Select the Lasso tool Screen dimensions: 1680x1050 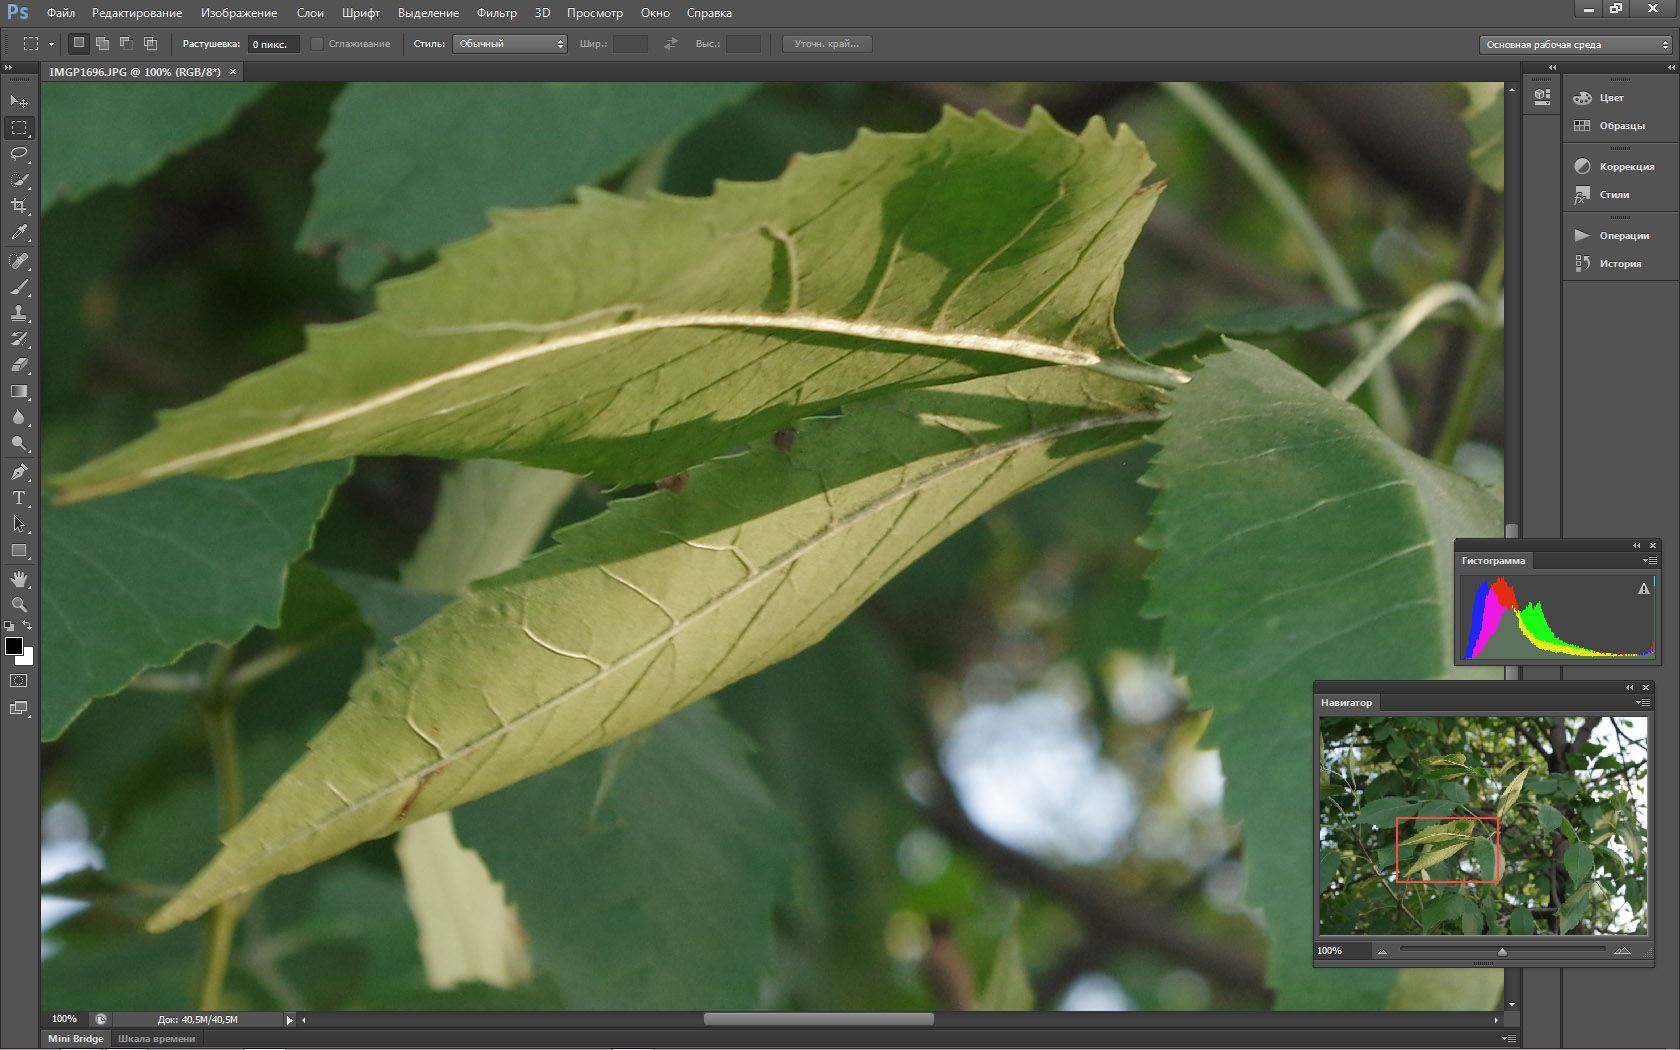click(x=19, y=154)
